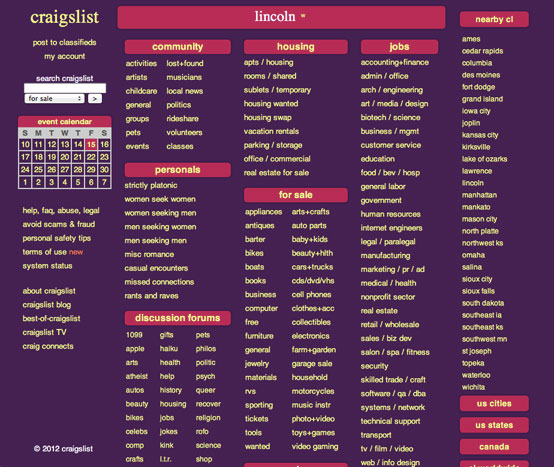The height and width of the screenshot is (467, 554).
Task: Go to 'omaha' nearby craigslist
Action: (x=473, y=255)
